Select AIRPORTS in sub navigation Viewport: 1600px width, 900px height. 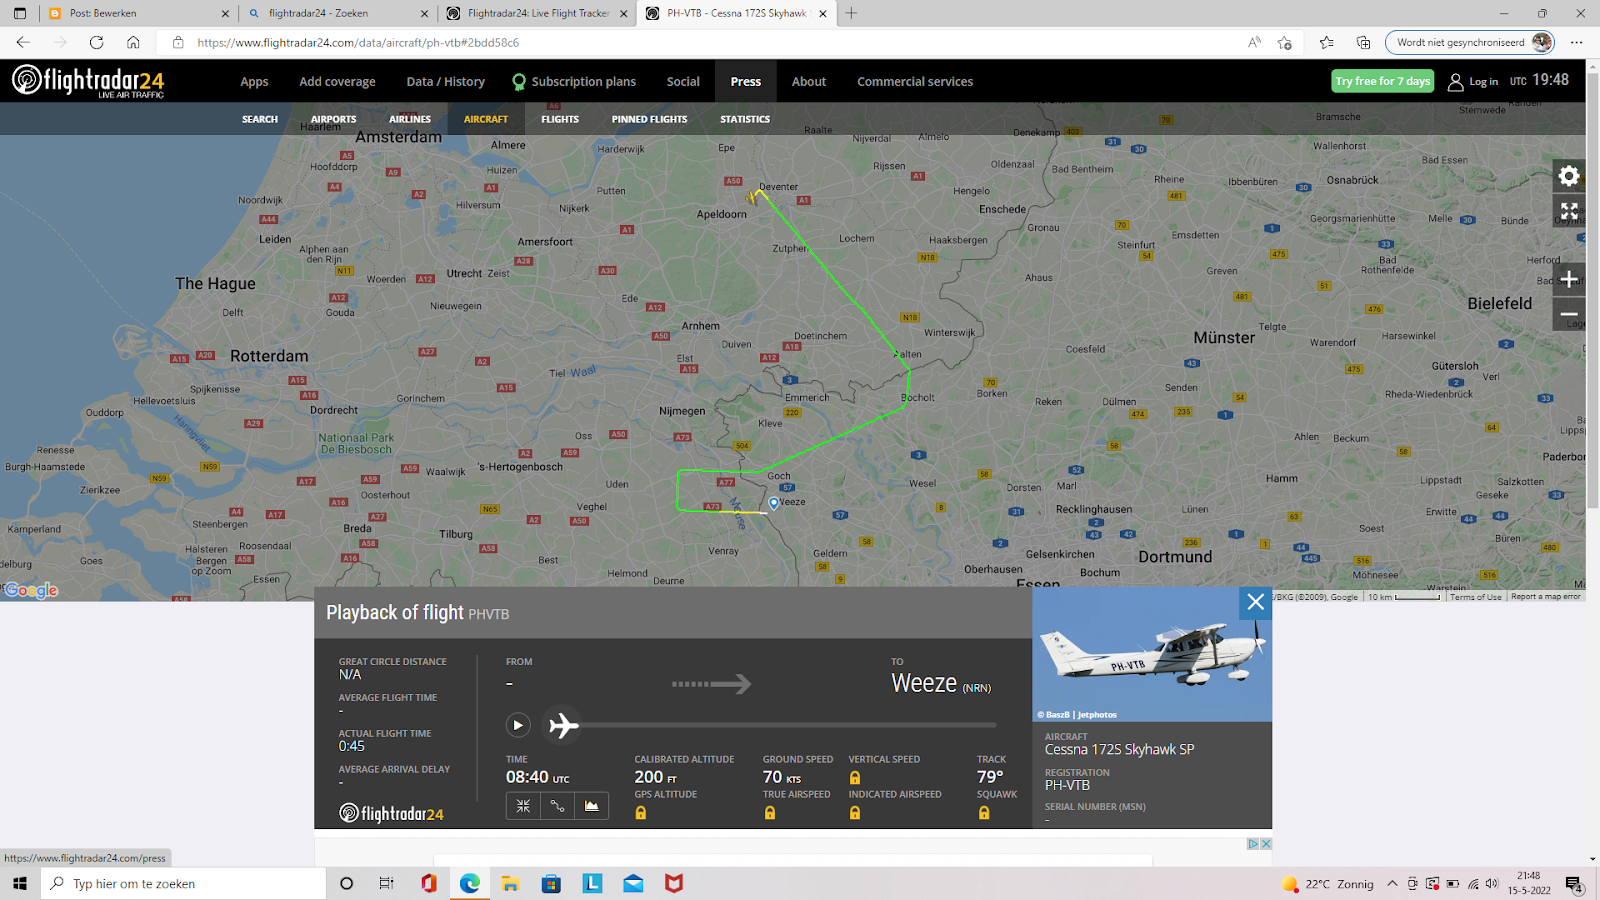(333, 119)
